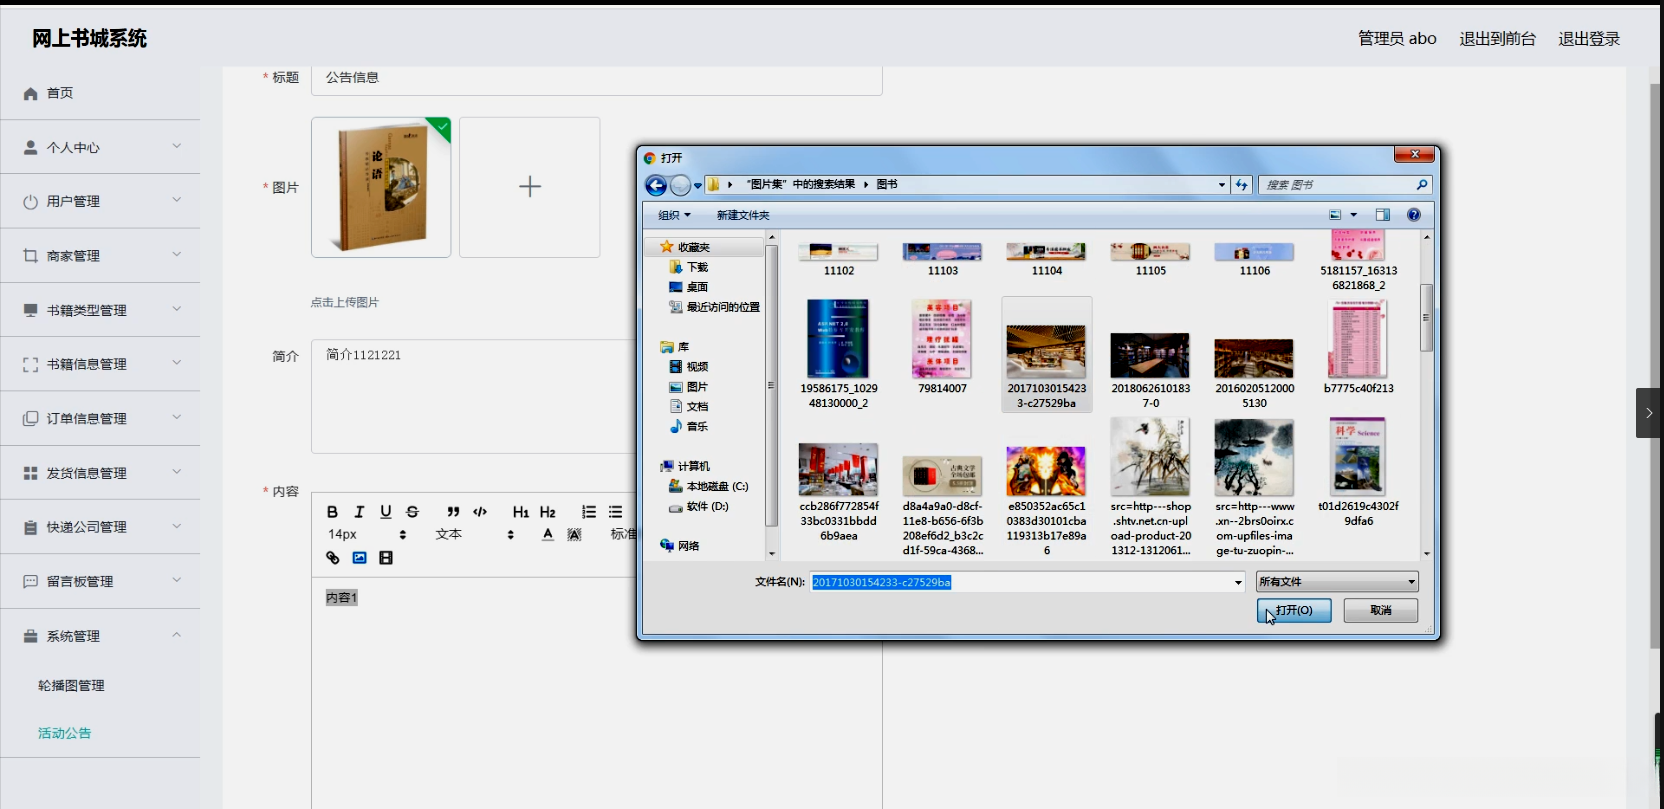This screenshot has height=809, width=1664.
Task: Insert a hyperlink using the link icon
Action: click(333, 558)
